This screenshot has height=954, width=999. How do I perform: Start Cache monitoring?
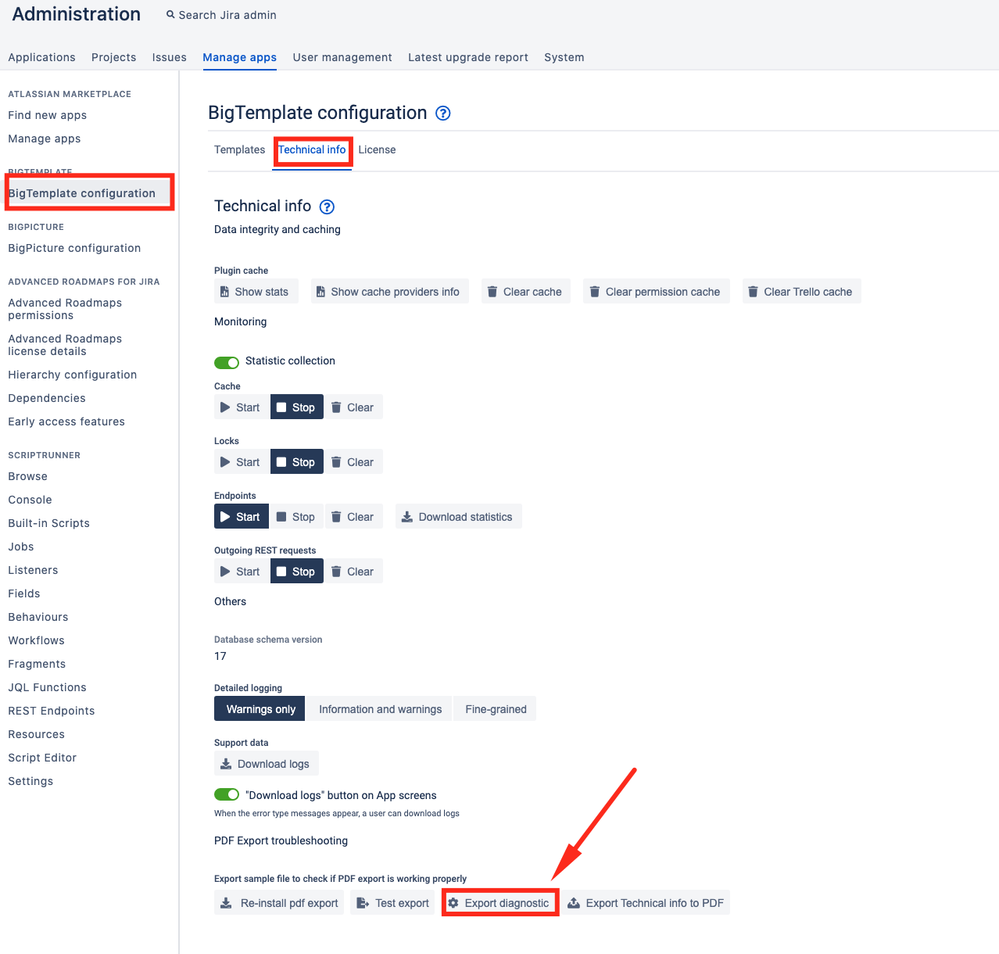pyautogui.click(x=241, y=407)
